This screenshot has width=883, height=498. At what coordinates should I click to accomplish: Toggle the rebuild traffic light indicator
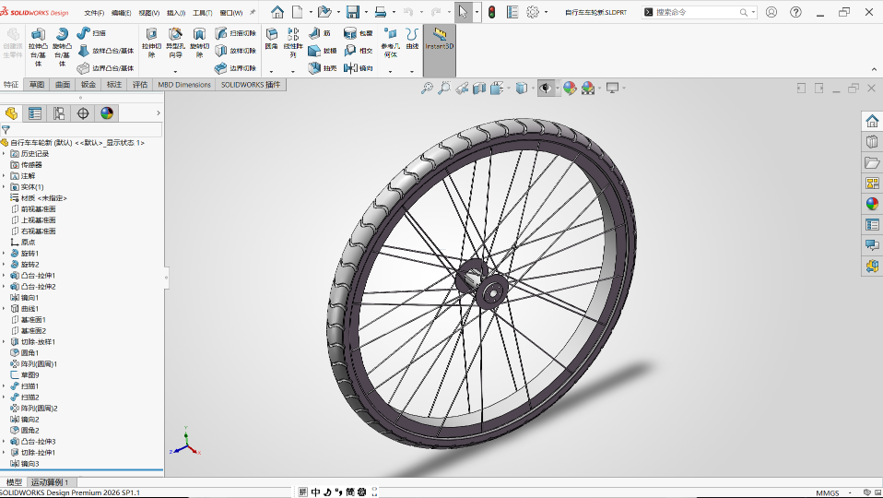tap(492, 12)
